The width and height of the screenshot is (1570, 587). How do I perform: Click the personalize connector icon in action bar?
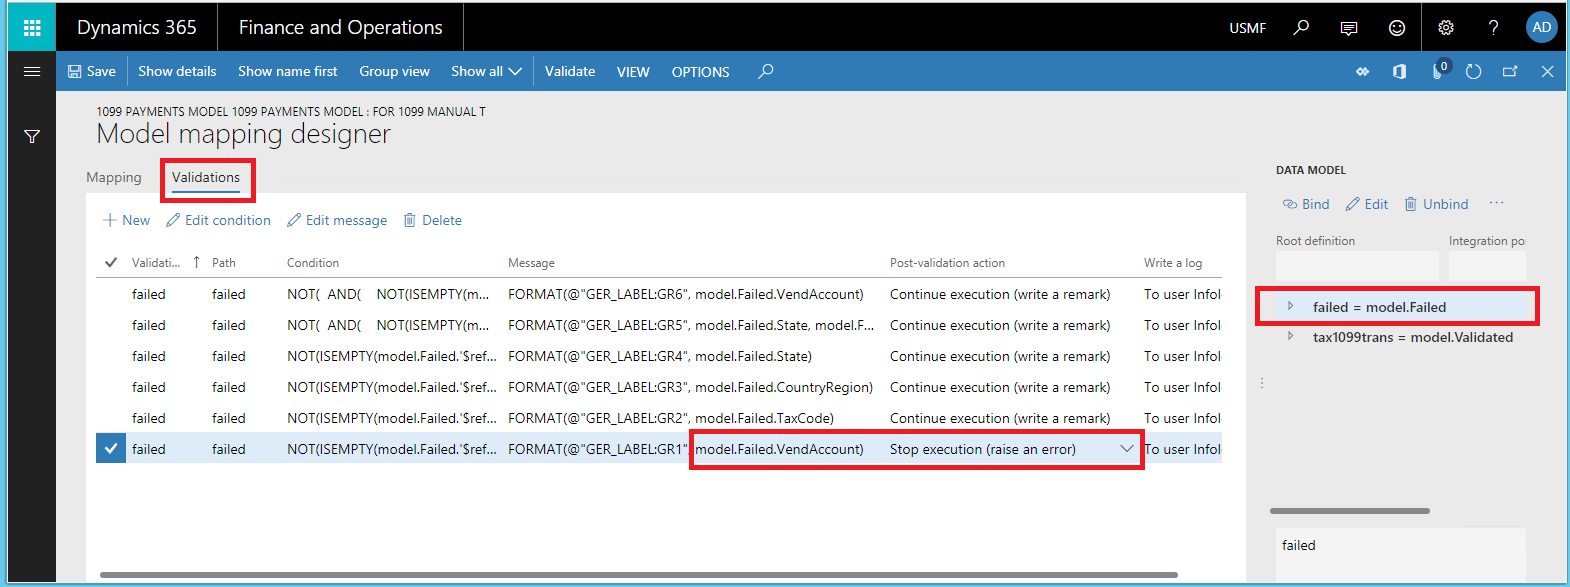pyautogui.click(x=1362, y=71)
